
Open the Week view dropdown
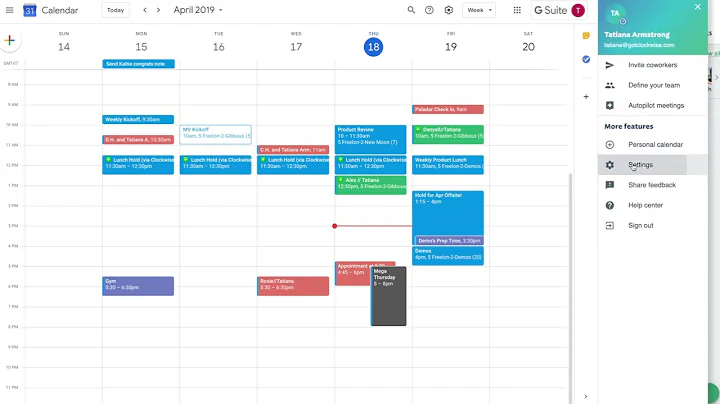(x=479, y=10)
